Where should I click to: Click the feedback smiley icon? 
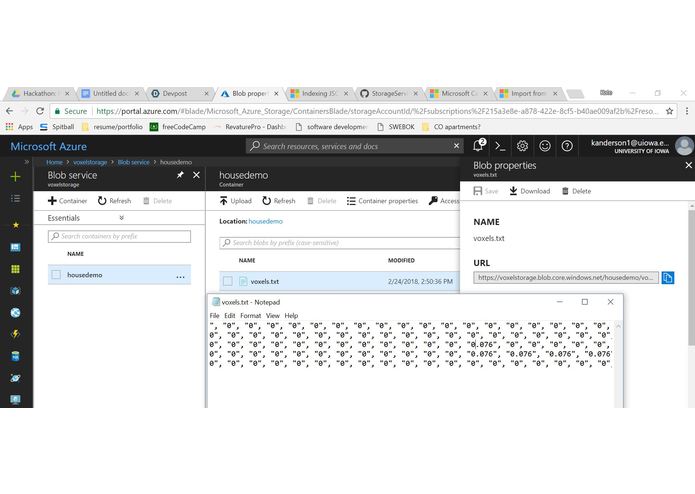pyautogui.click(x=545, y=146)
